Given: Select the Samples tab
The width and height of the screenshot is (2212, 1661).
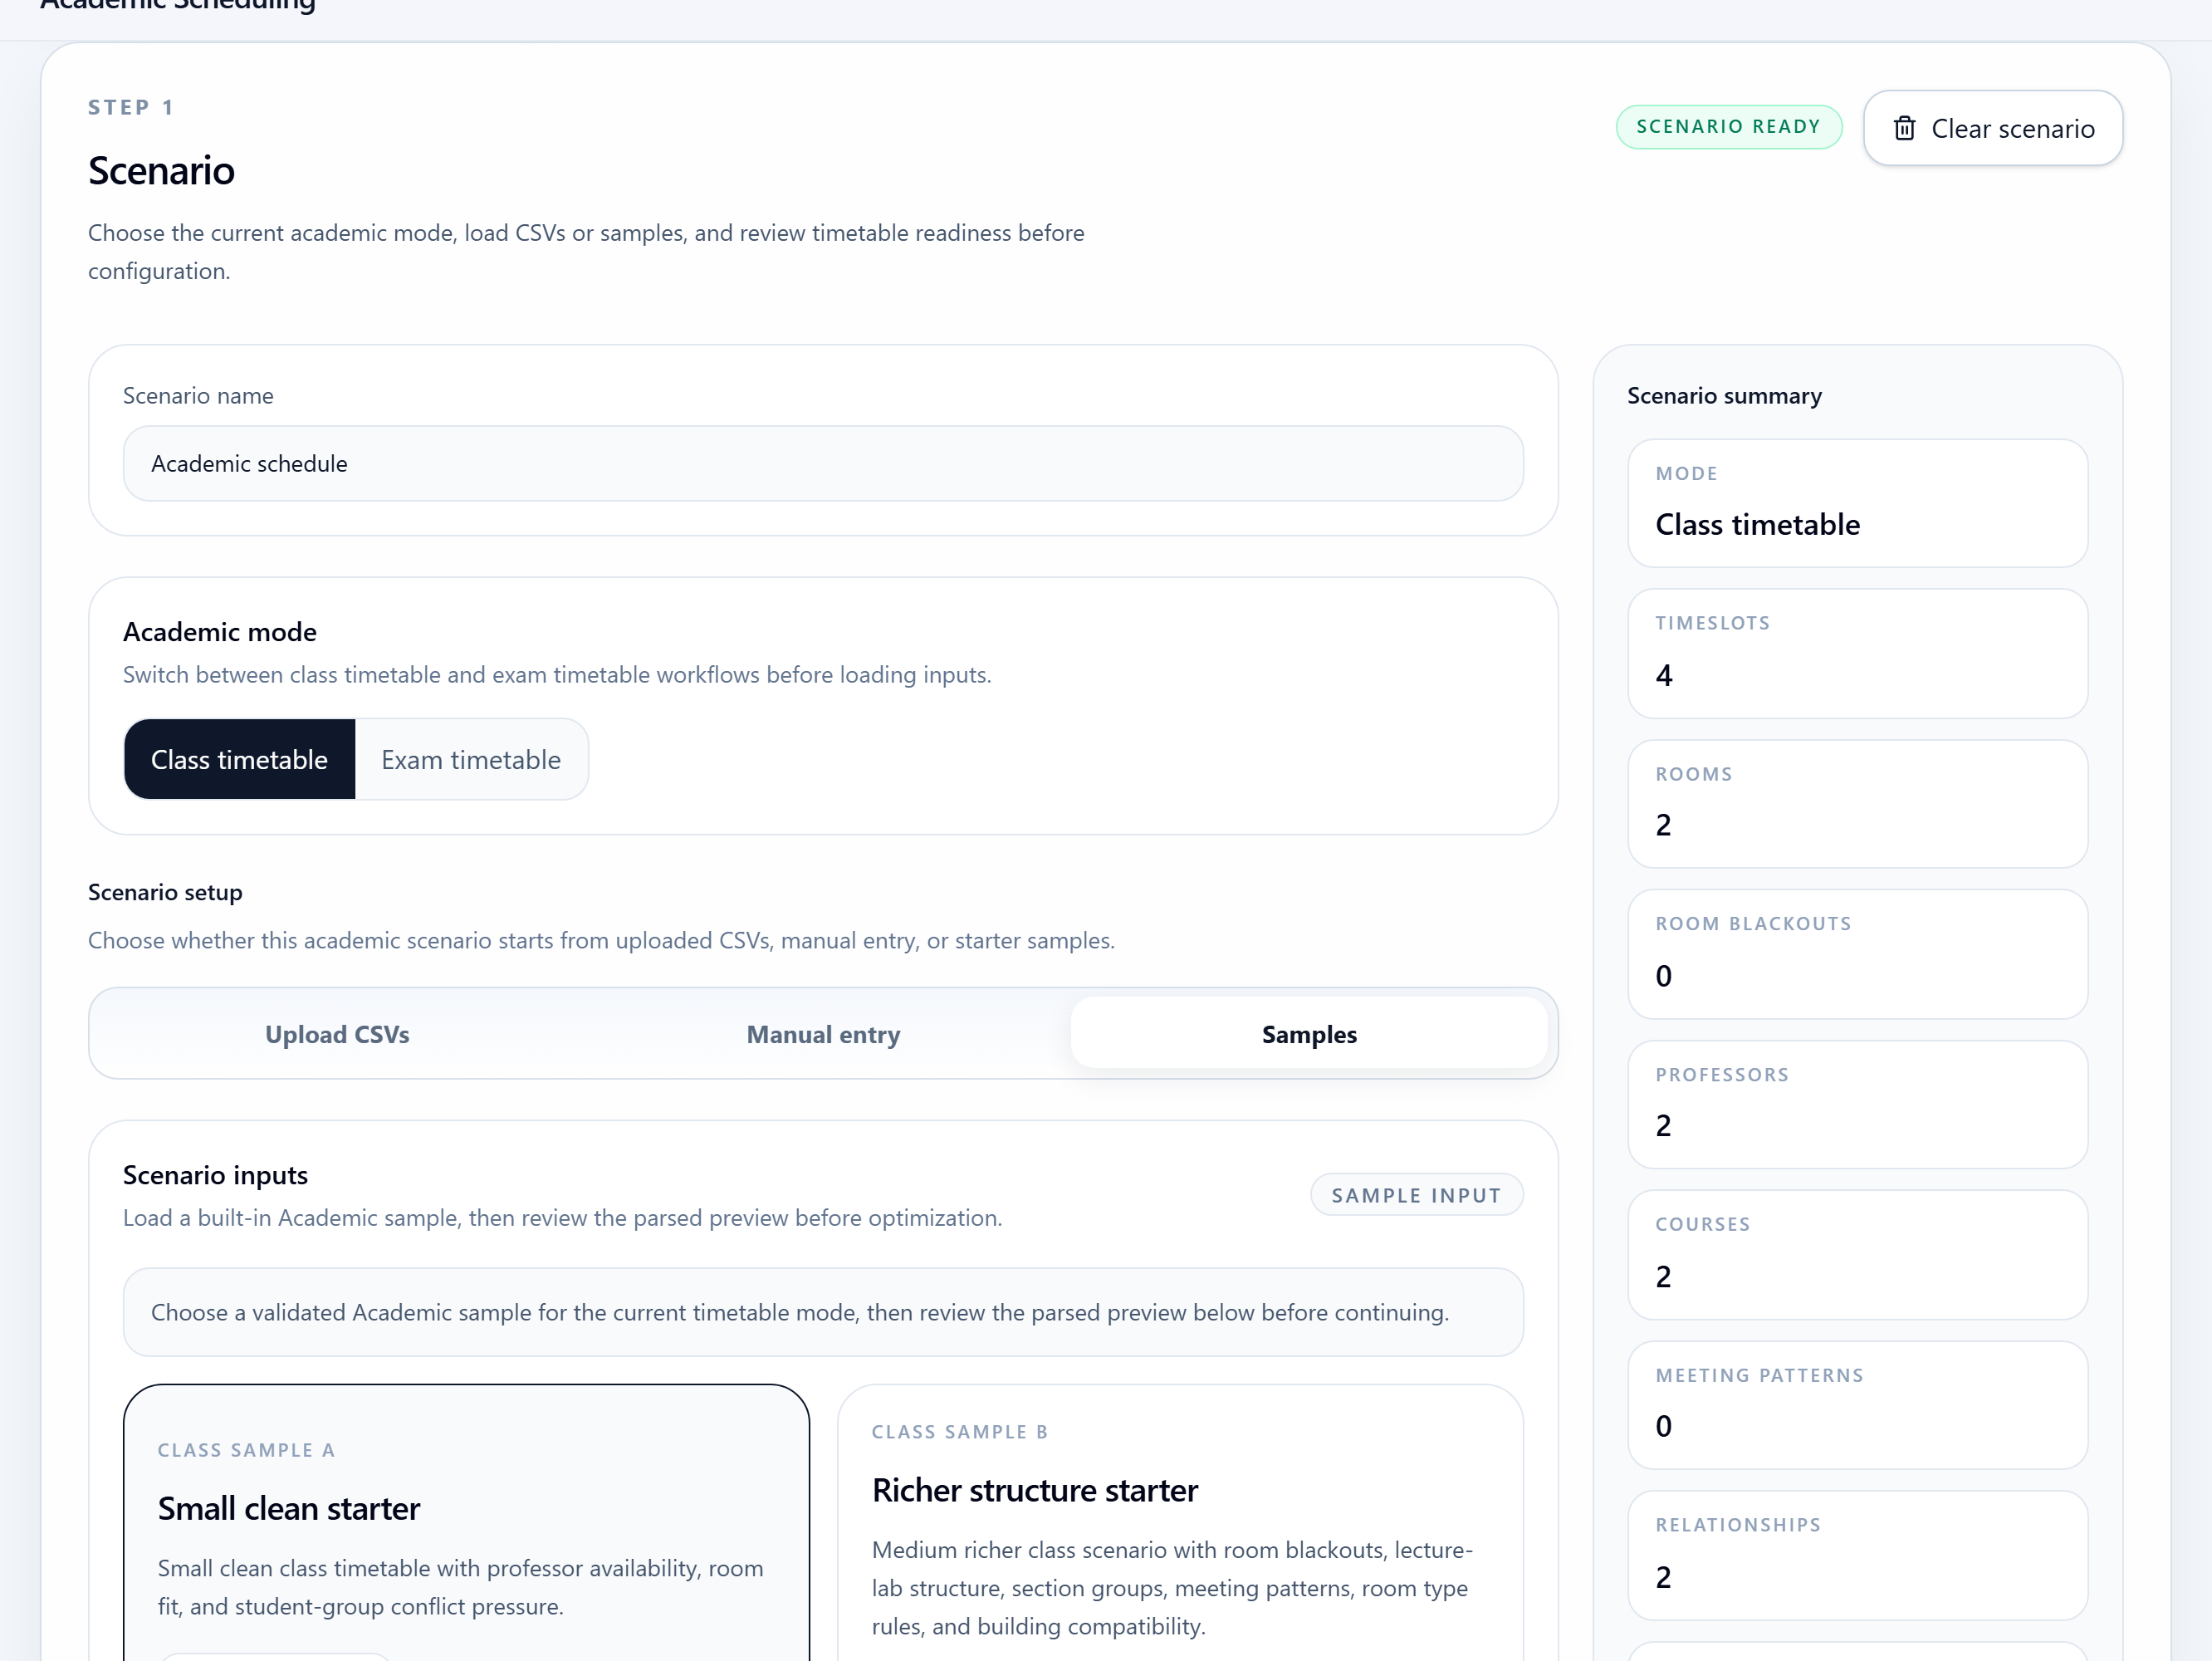Looking at the screenshot, I should (x=1309, y=1034).
